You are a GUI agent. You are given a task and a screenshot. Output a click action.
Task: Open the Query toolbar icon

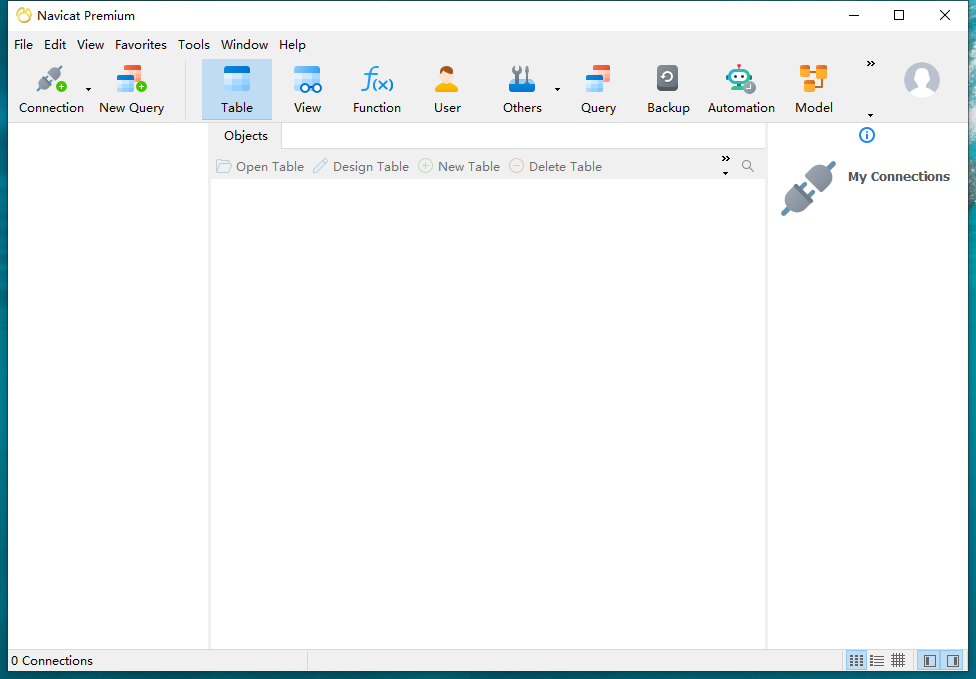pos(598,89)
